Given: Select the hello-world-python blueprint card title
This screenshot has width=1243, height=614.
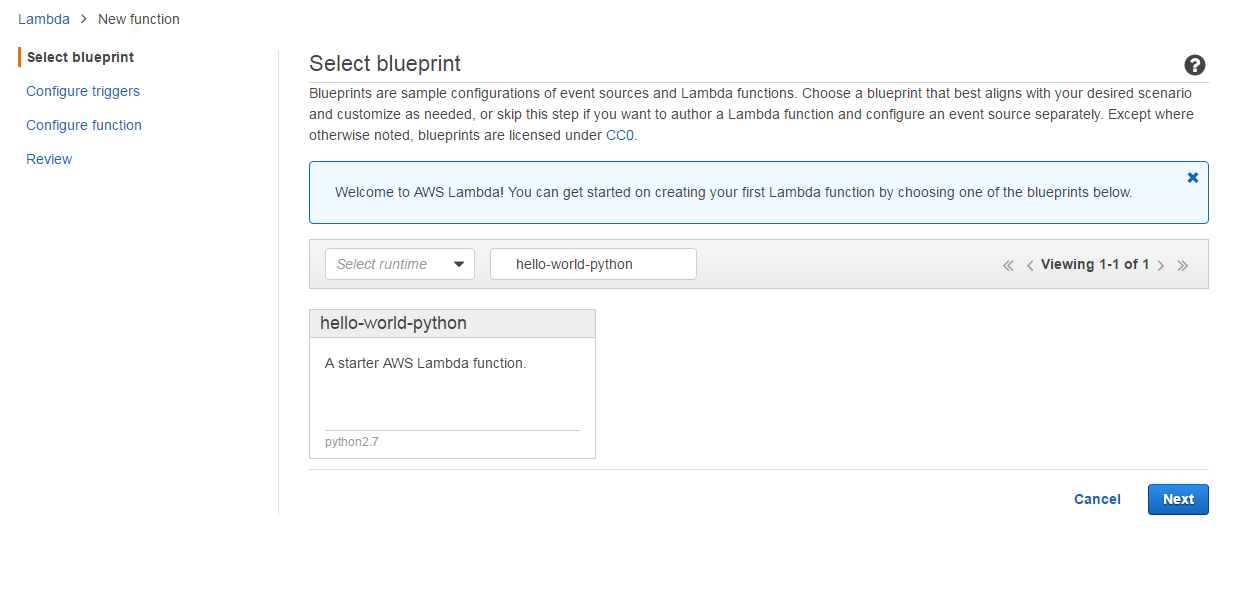Looking at the screenshot, I should click(x=393, y=323).
